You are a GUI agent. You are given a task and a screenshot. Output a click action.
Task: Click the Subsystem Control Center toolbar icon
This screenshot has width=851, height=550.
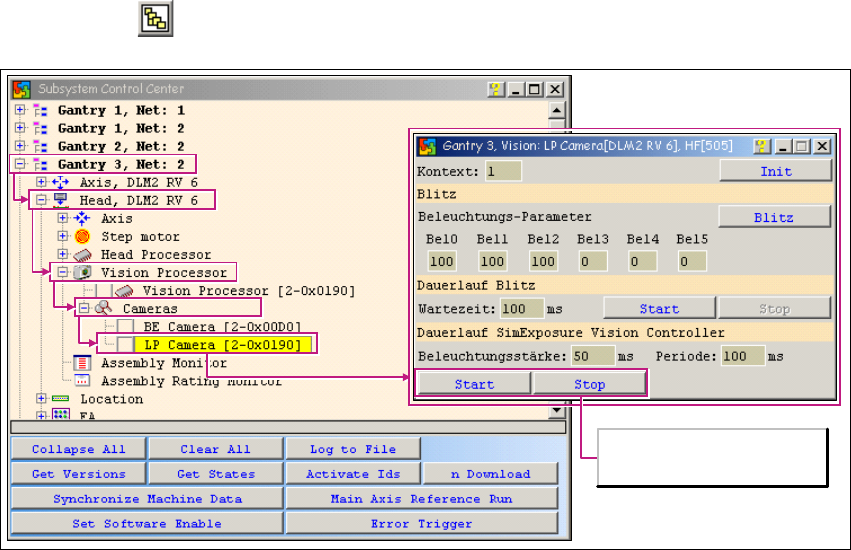(156, 19)
